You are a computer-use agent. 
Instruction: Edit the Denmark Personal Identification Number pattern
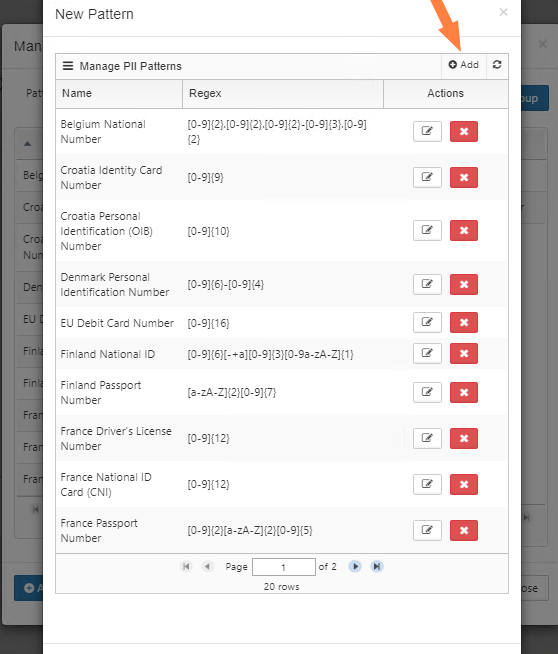[x=427, y=284]
